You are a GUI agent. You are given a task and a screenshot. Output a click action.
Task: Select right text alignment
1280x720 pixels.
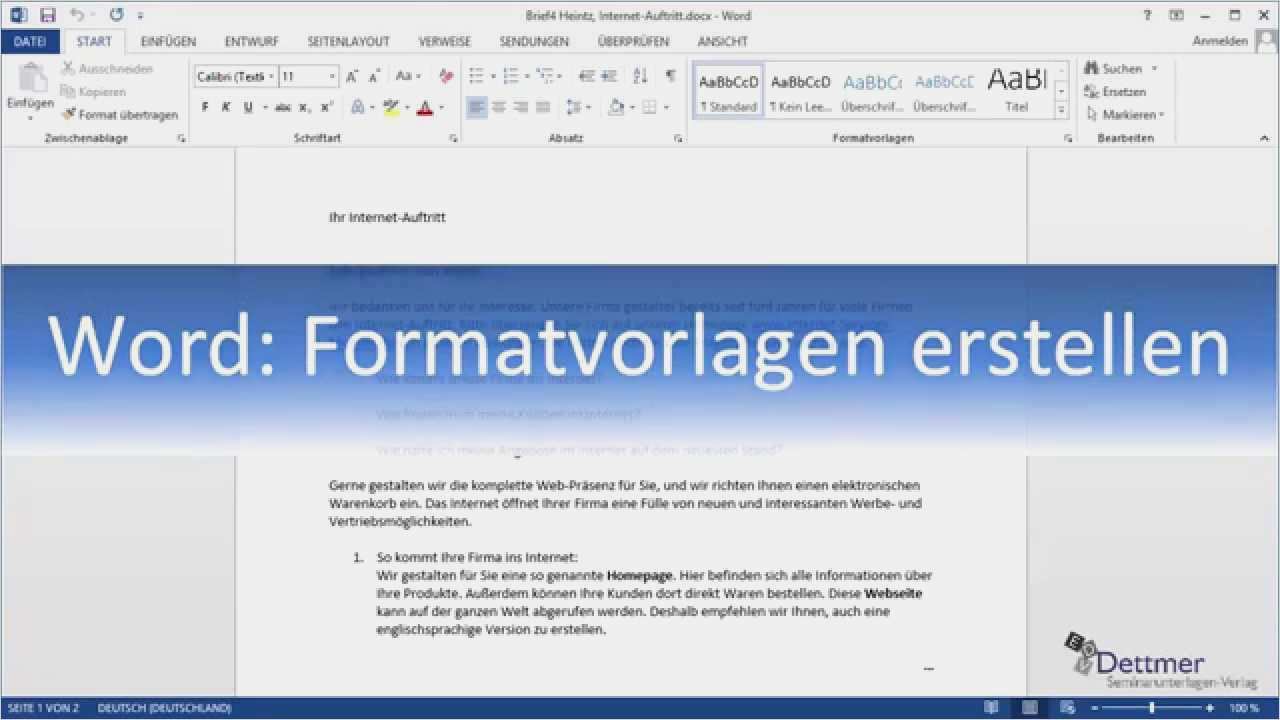coord(521,107)
